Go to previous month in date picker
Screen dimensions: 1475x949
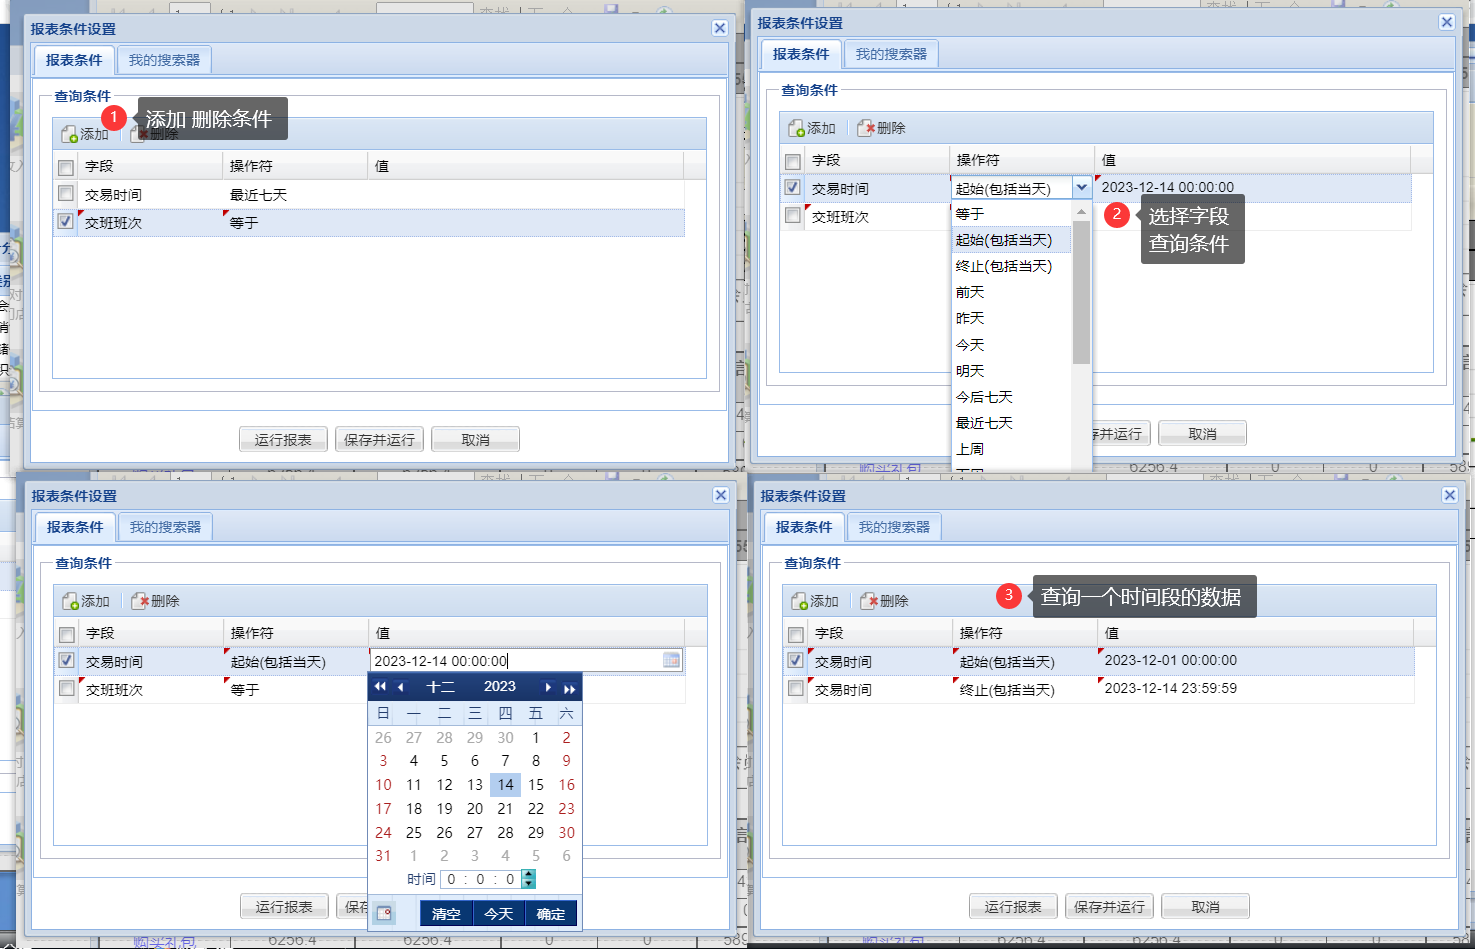[401, 687]
